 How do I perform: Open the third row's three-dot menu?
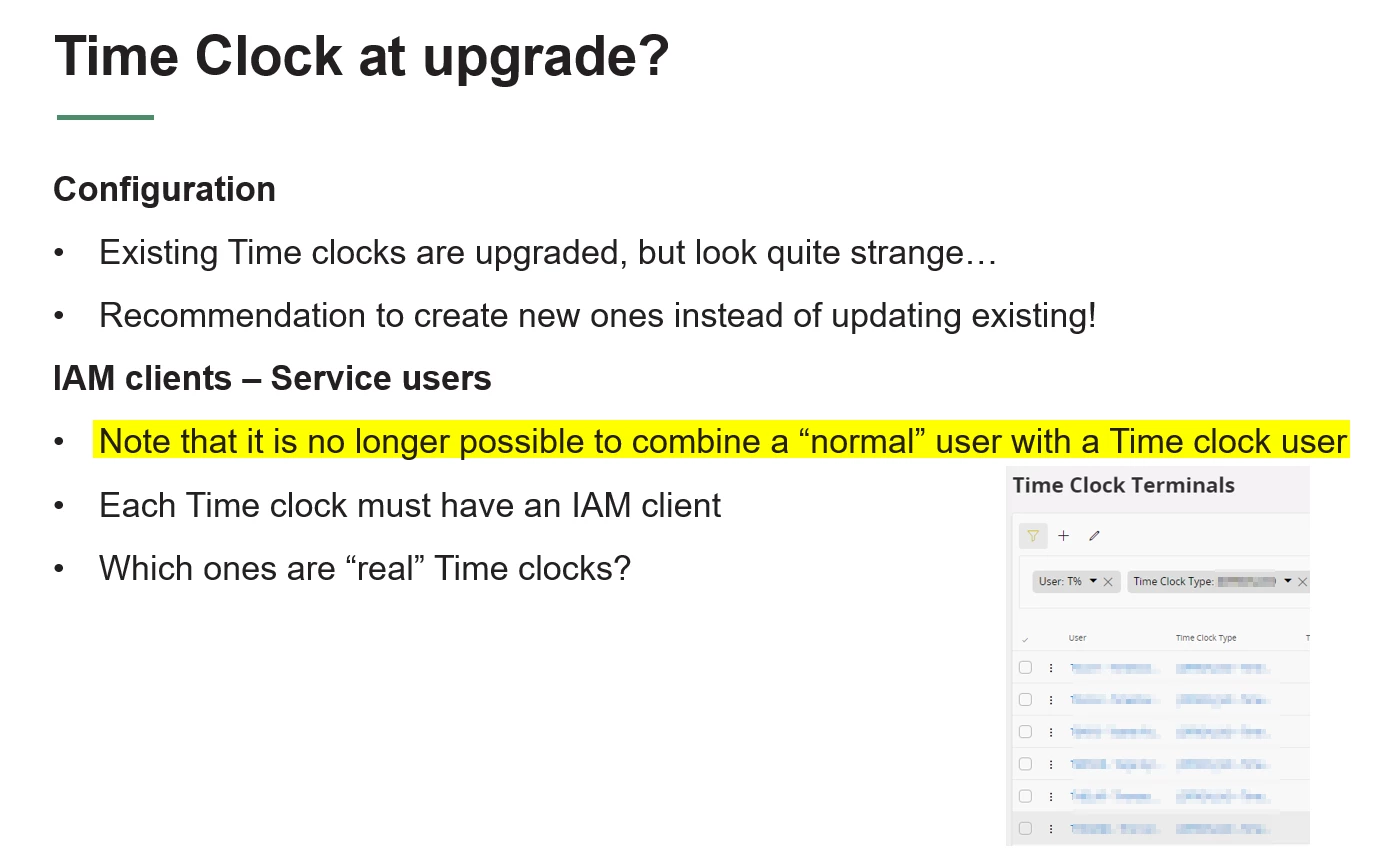[x=1051, y=732]
